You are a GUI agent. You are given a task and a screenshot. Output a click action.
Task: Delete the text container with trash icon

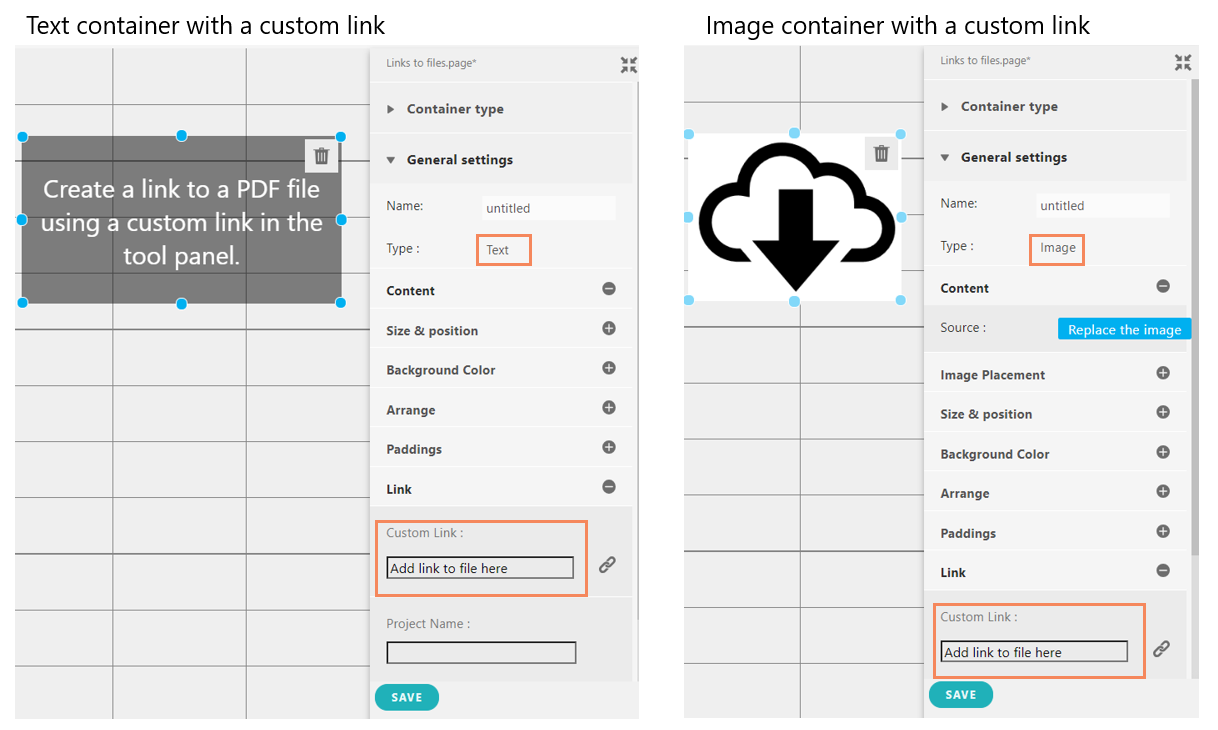(321, 155)
